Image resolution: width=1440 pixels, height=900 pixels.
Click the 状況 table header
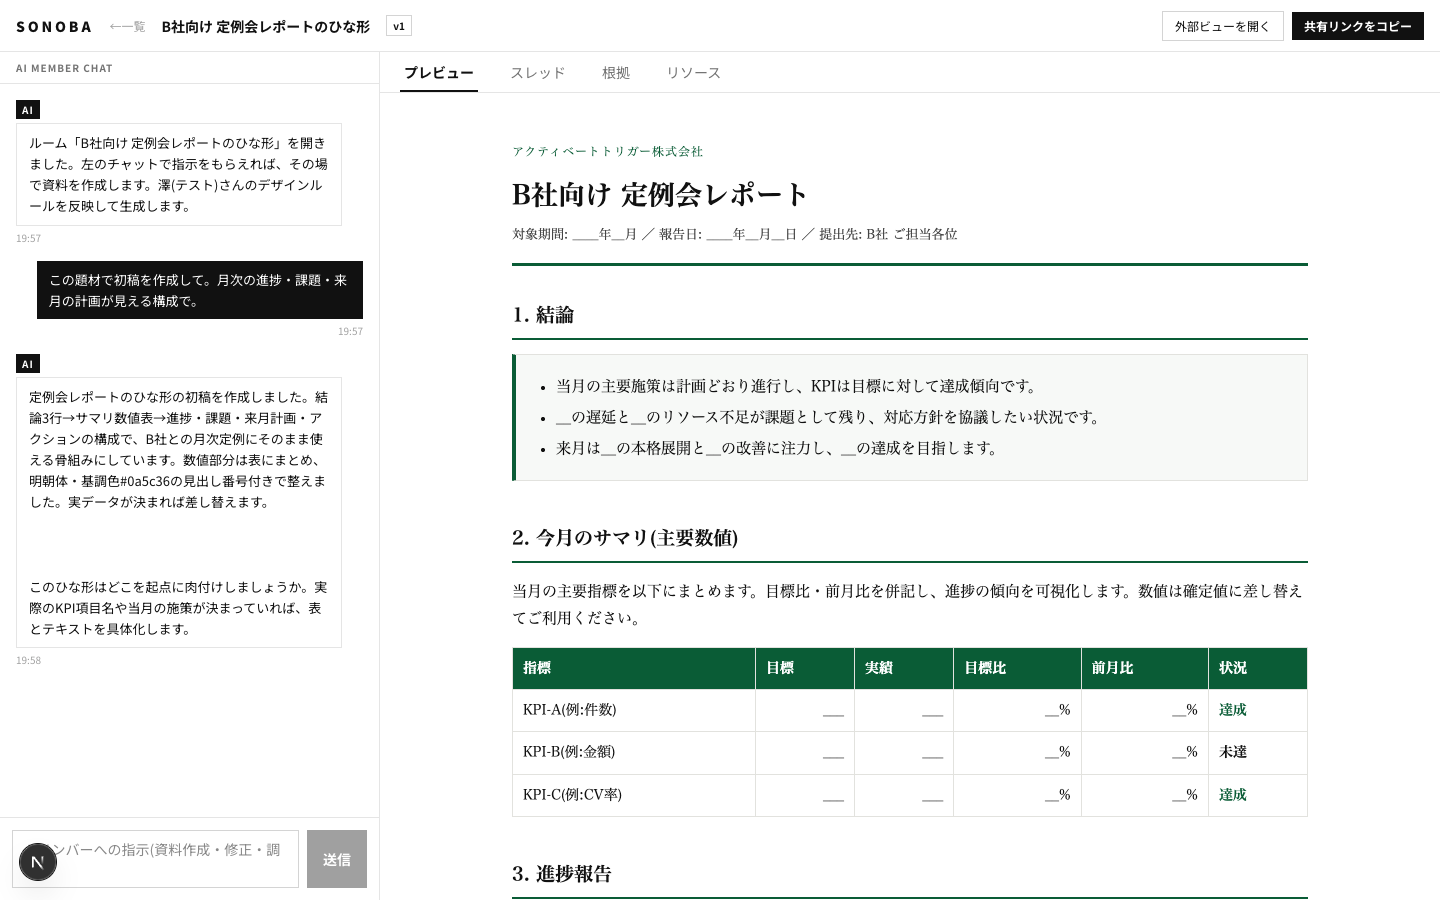click(x=1258, y=668)
